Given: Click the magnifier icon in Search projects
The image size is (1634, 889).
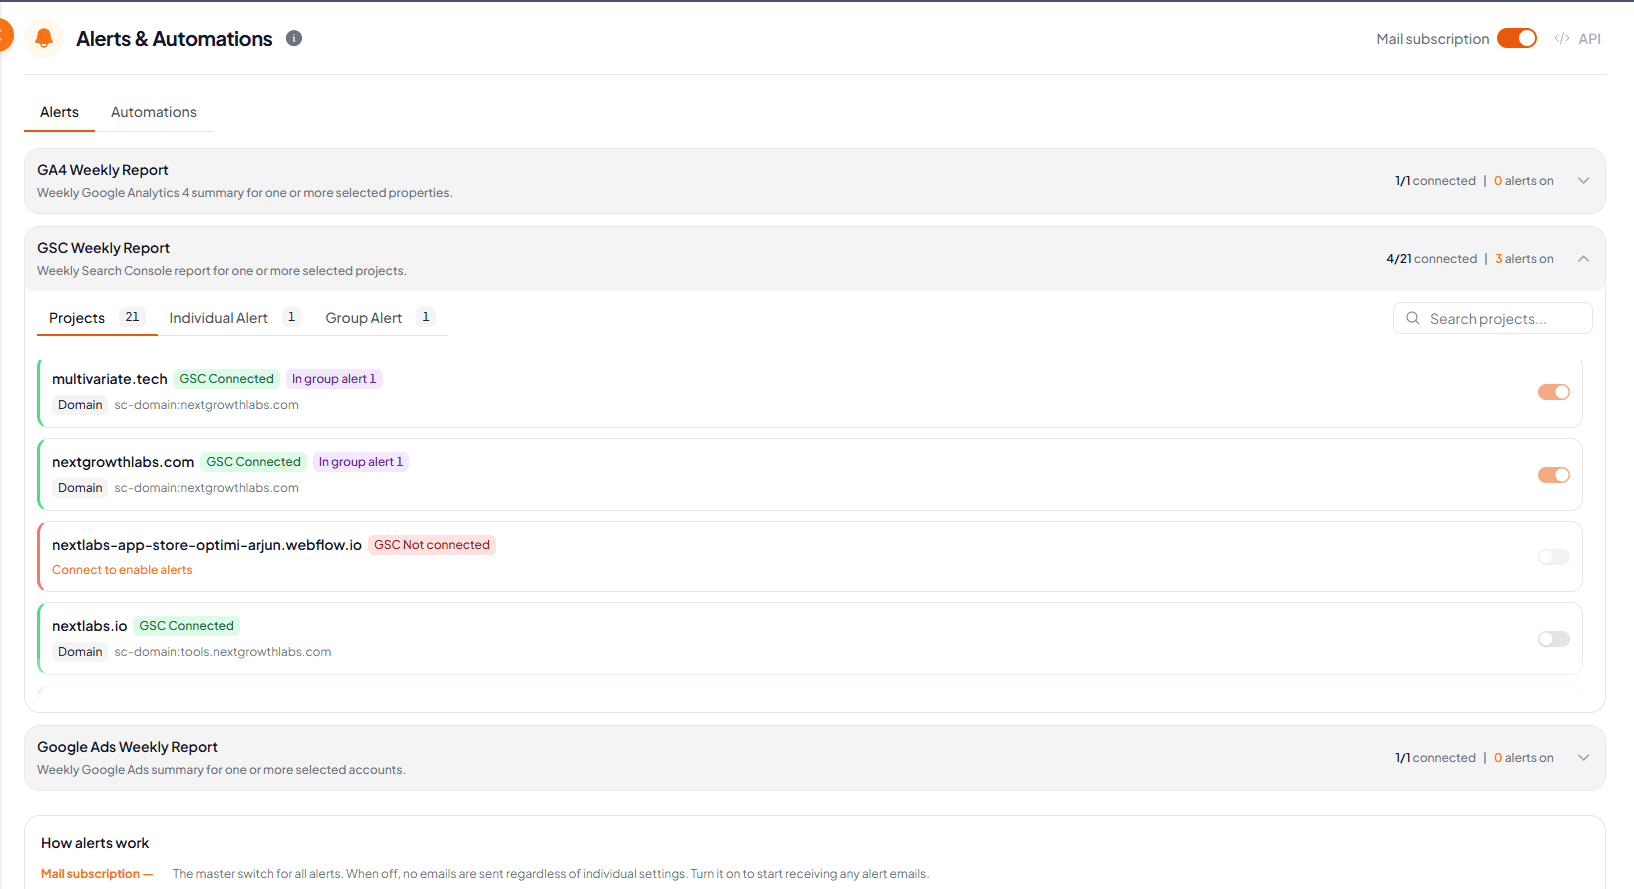Looking at the screenshot, I should [1413, 318].
